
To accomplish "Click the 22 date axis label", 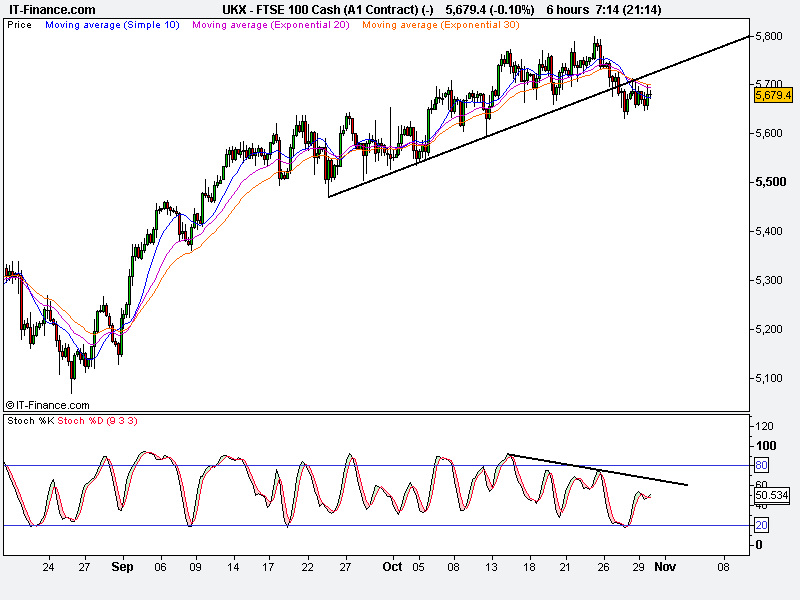I will tap(307, 567).
